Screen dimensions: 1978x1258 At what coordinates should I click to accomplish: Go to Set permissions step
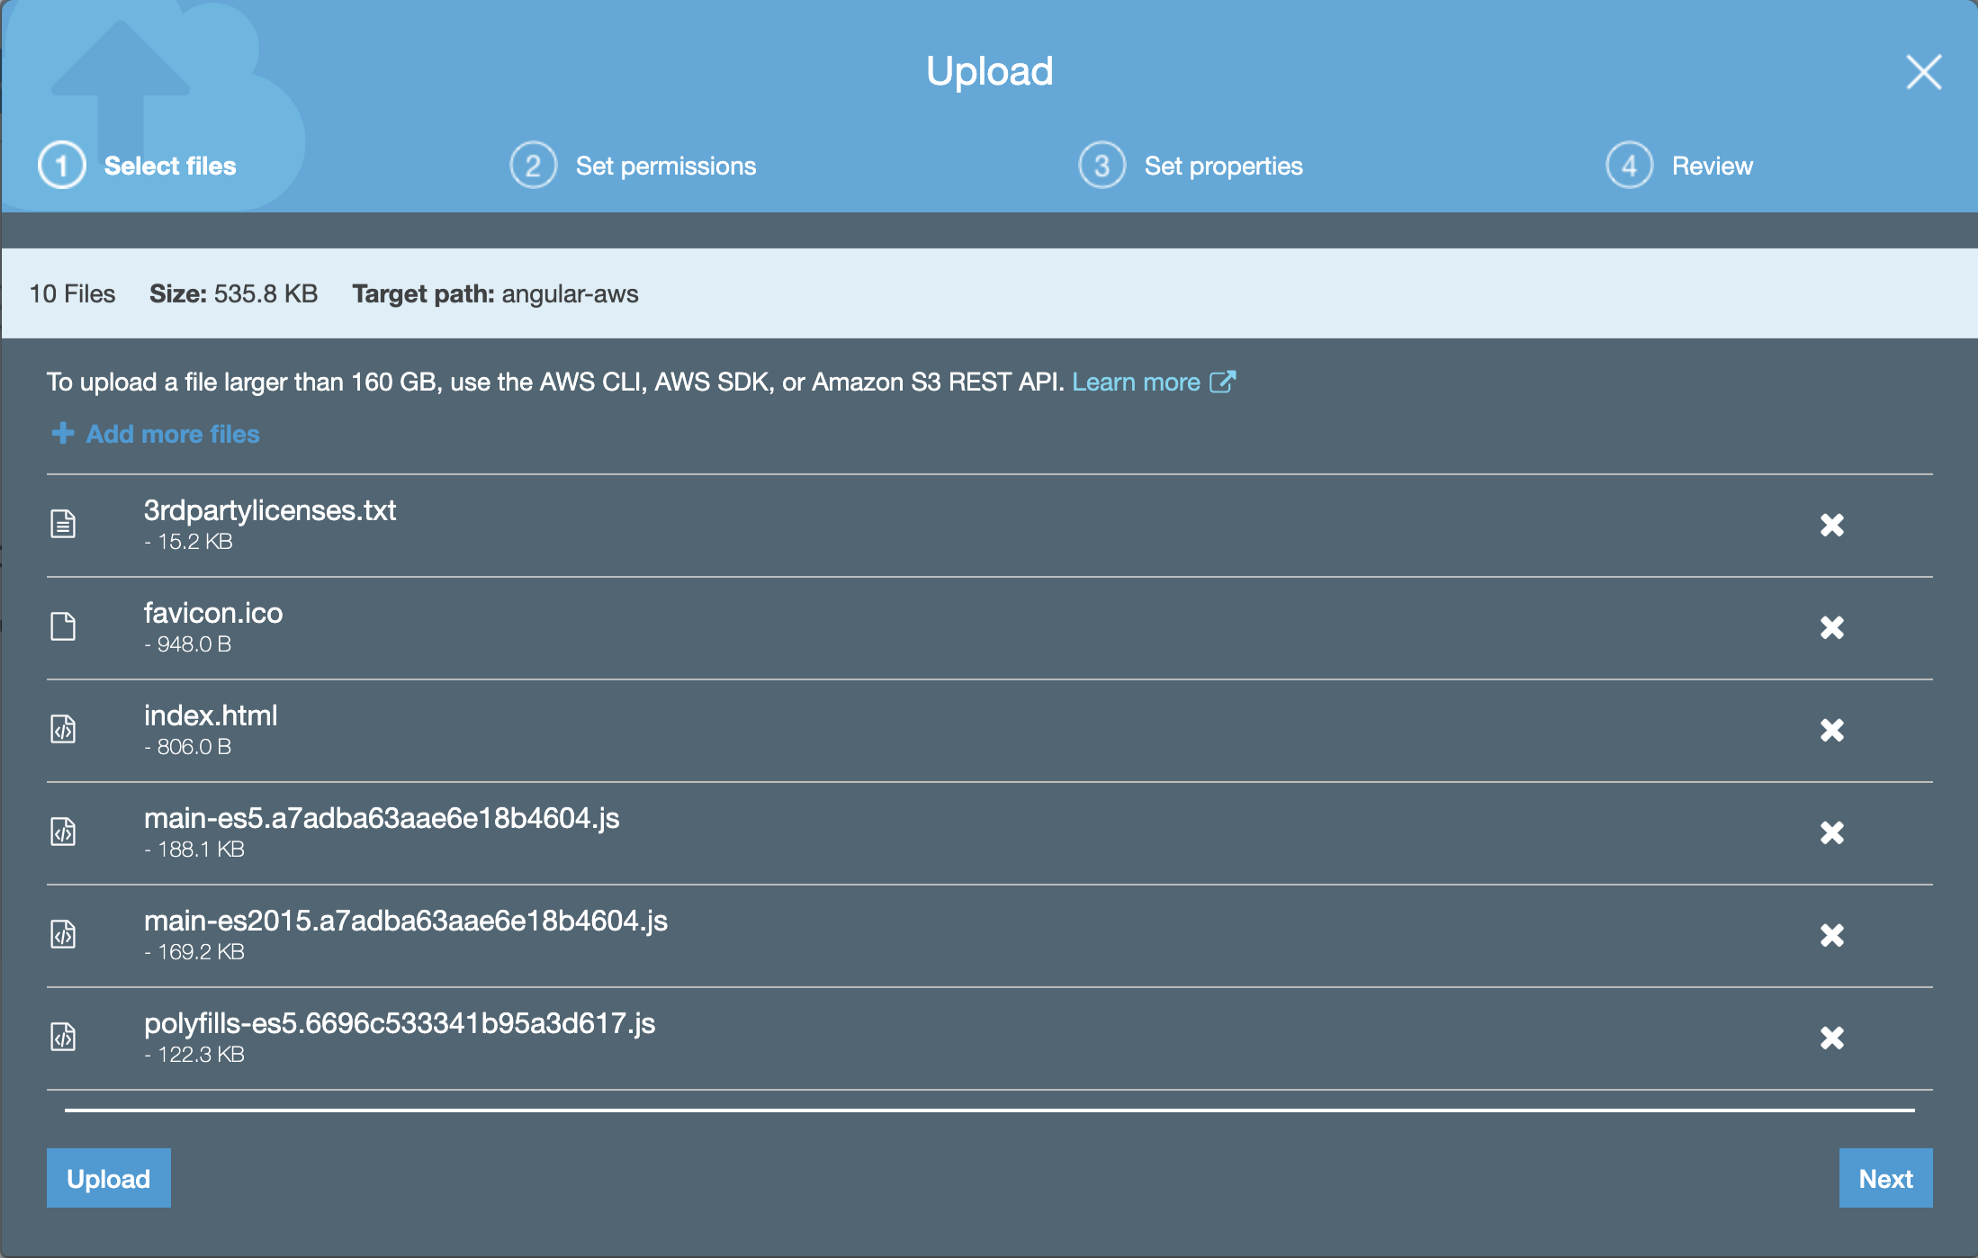[x=634, y=166]
